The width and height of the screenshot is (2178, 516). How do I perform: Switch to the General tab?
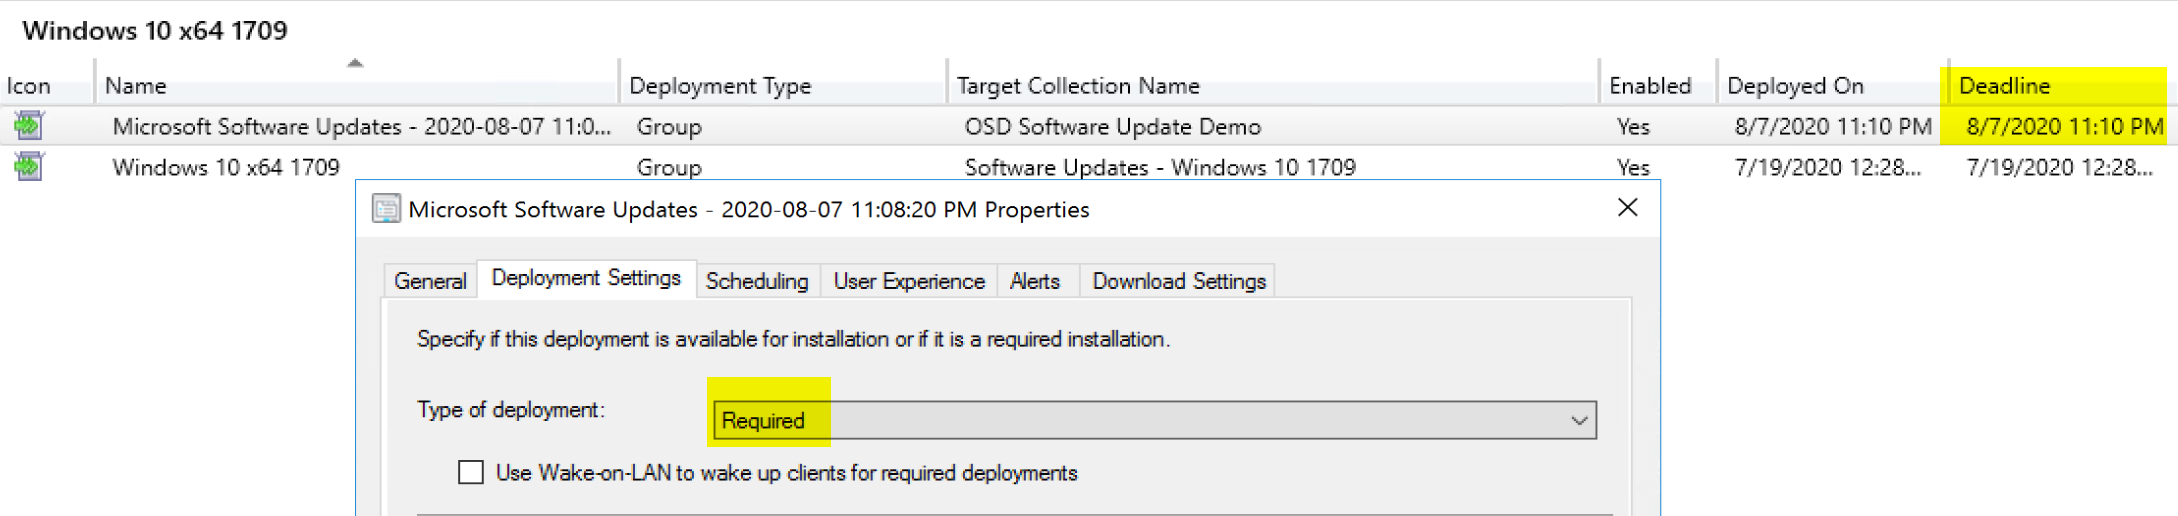430,281
